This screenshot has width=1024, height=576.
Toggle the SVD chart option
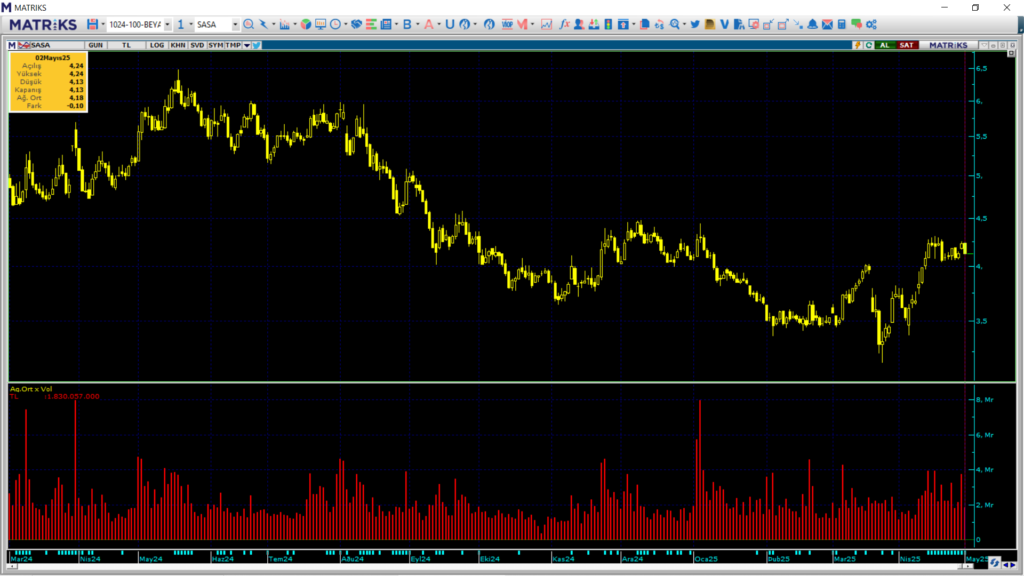click(197, 45)
